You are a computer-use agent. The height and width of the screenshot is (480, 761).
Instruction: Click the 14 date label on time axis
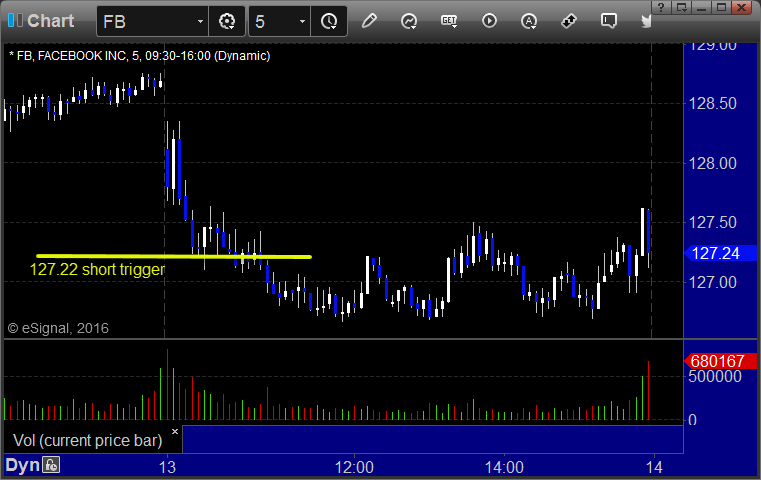654,467
